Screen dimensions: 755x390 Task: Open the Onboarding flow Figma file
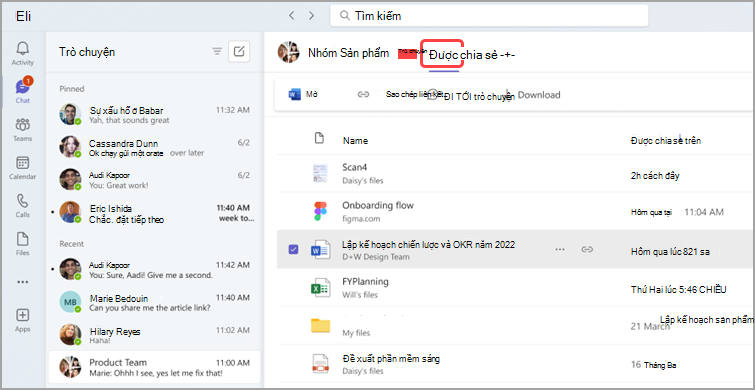tap(378, 206)
